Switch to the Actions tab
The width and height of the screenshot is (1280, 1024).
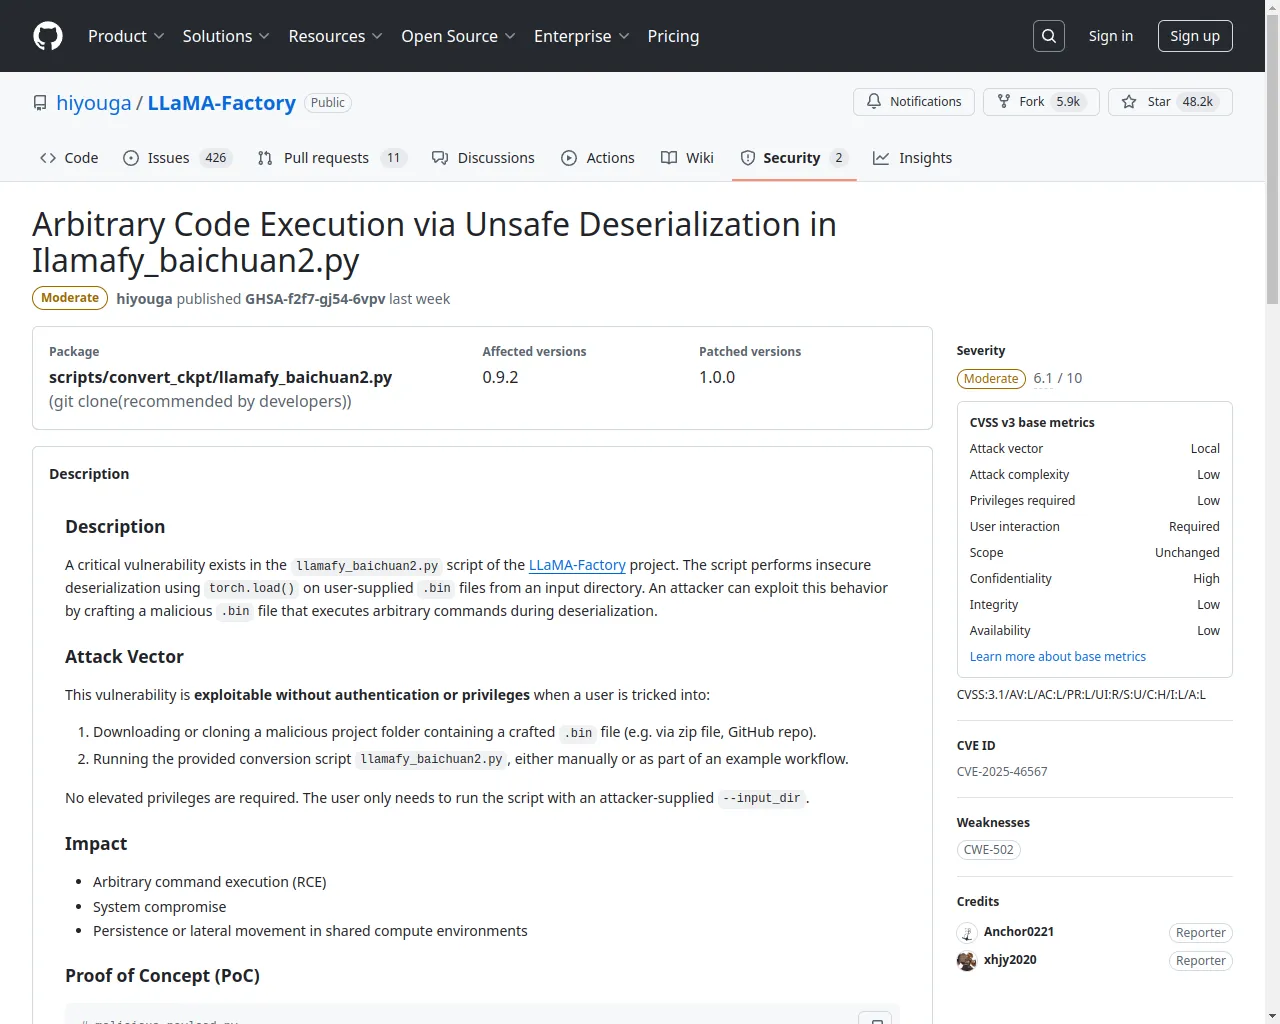[598, 158]
